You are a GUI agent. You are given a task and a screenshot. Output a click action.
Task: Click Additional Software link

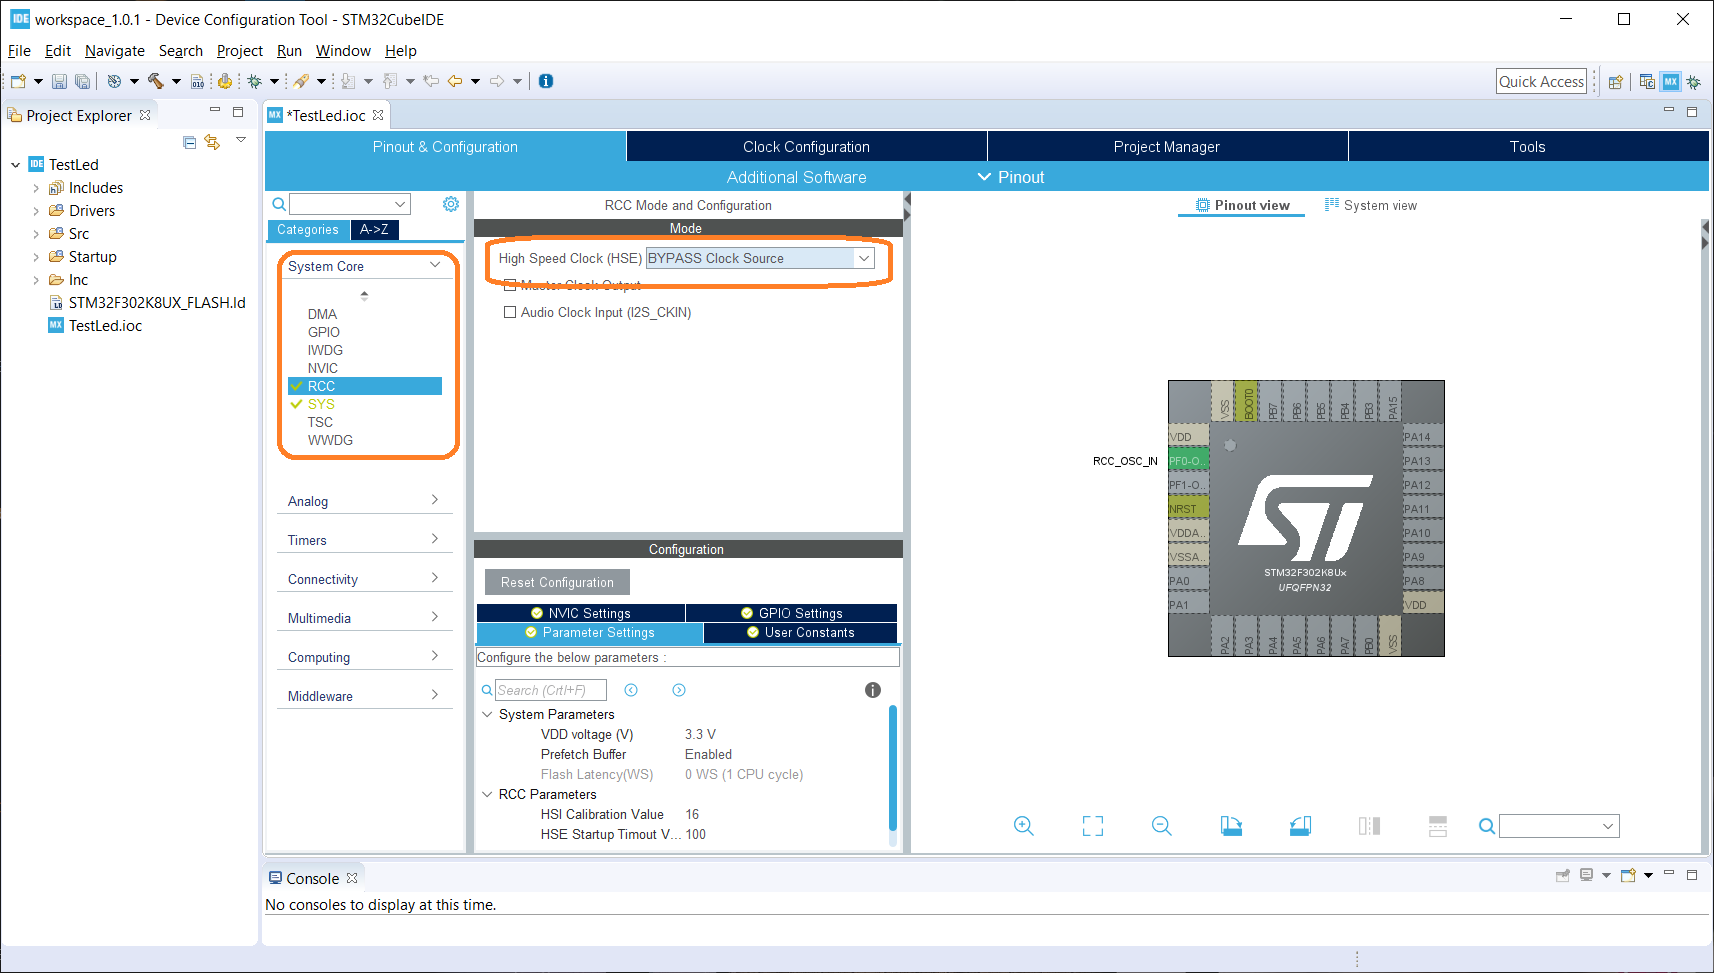tap(796, 177)
